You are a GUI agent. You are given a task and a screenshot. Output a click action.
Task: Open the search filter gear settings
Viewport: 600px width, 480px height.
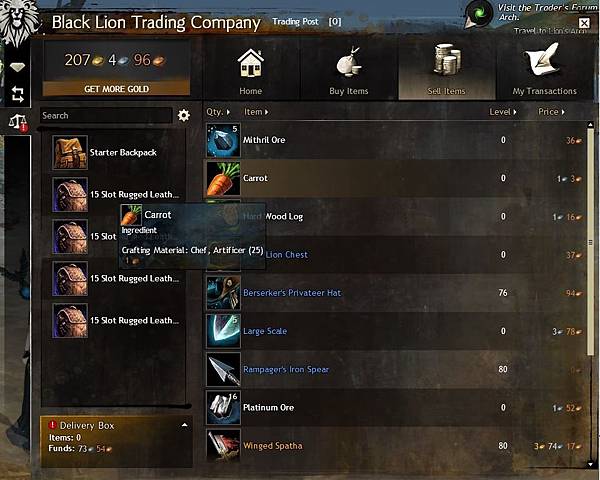click(x=184, y=115)
